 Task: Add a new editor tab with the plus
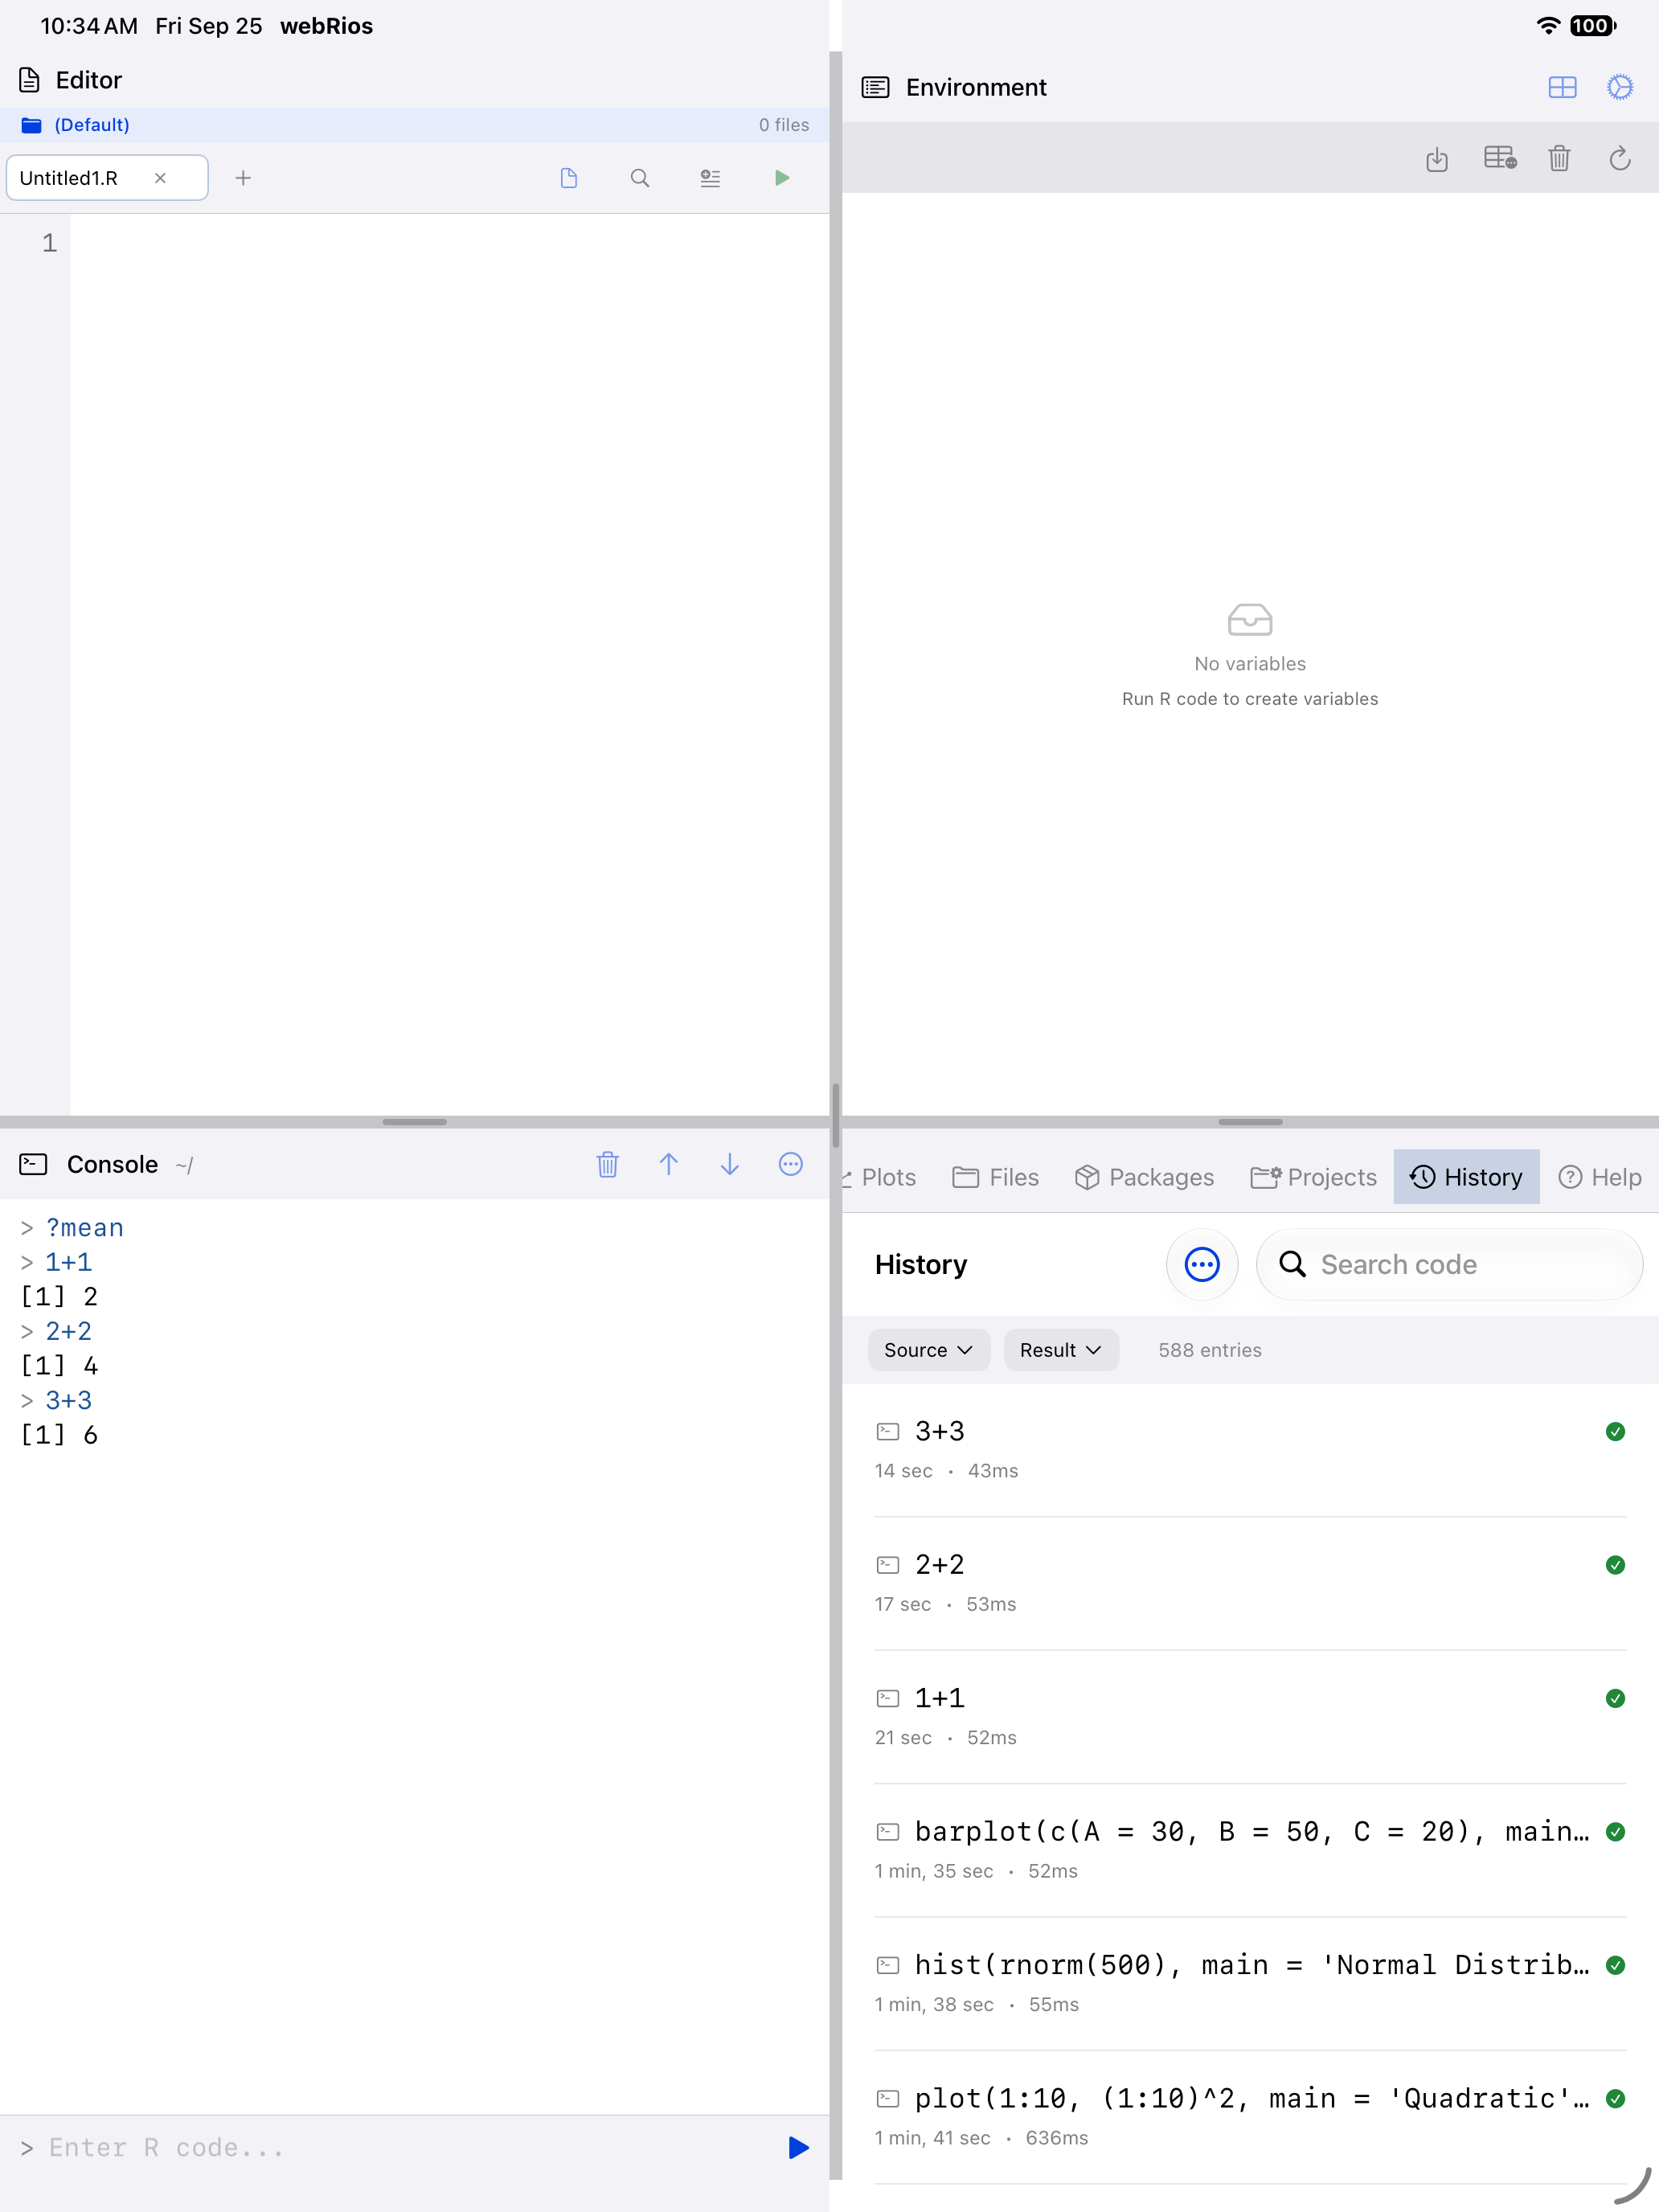[x=243, y=178]
